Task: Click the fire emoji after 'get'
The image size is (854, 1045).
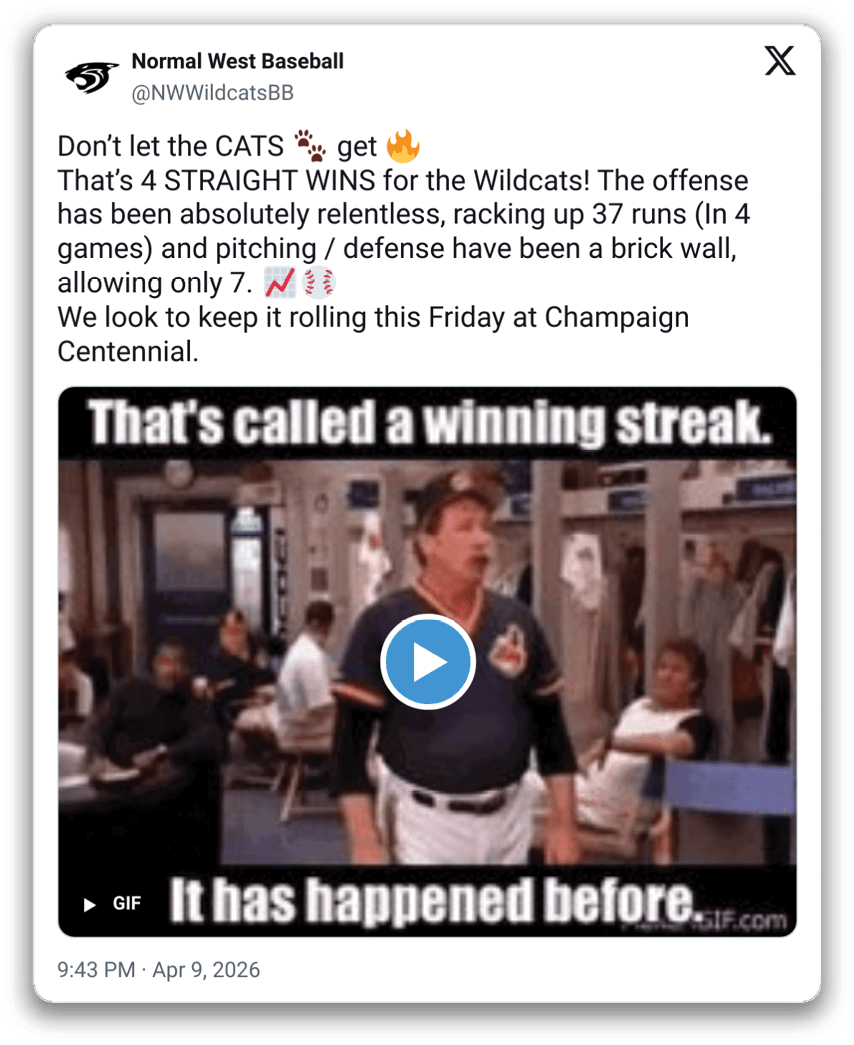Action: point(403,146)
